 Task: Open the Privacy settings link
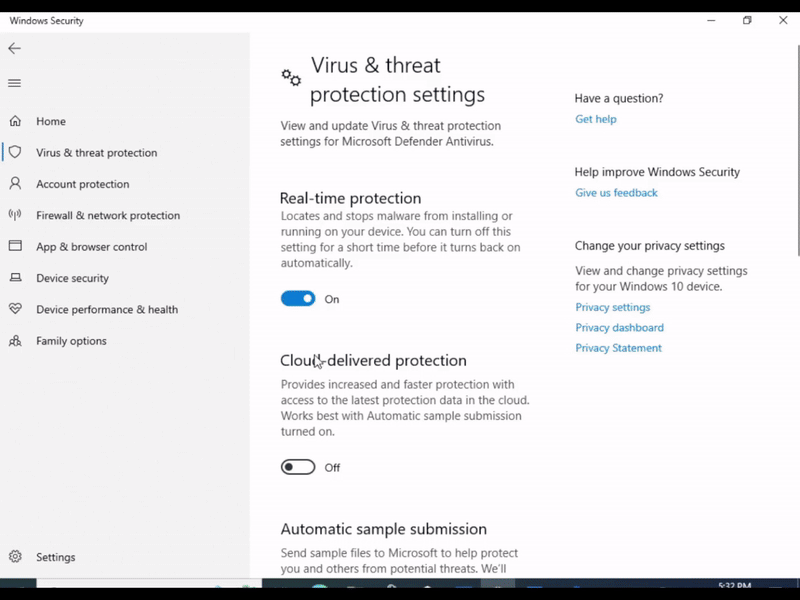coord(612,307)
